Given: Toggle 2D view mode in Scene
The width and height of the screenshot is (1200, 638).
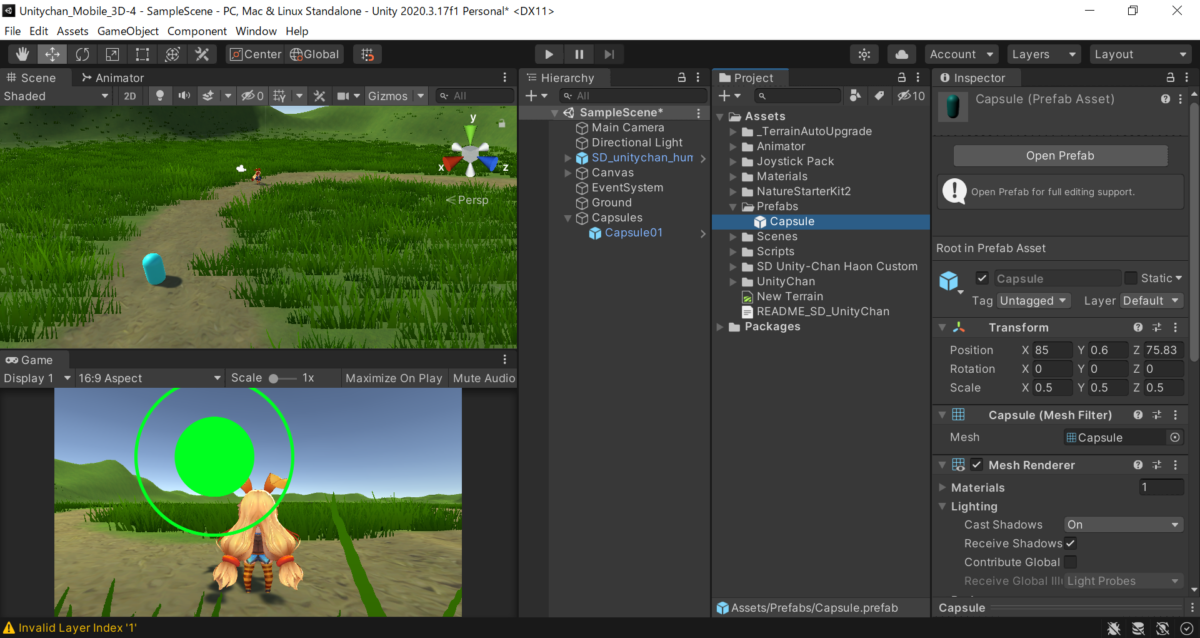Looking at the screenshot, I should click(130, 96).
